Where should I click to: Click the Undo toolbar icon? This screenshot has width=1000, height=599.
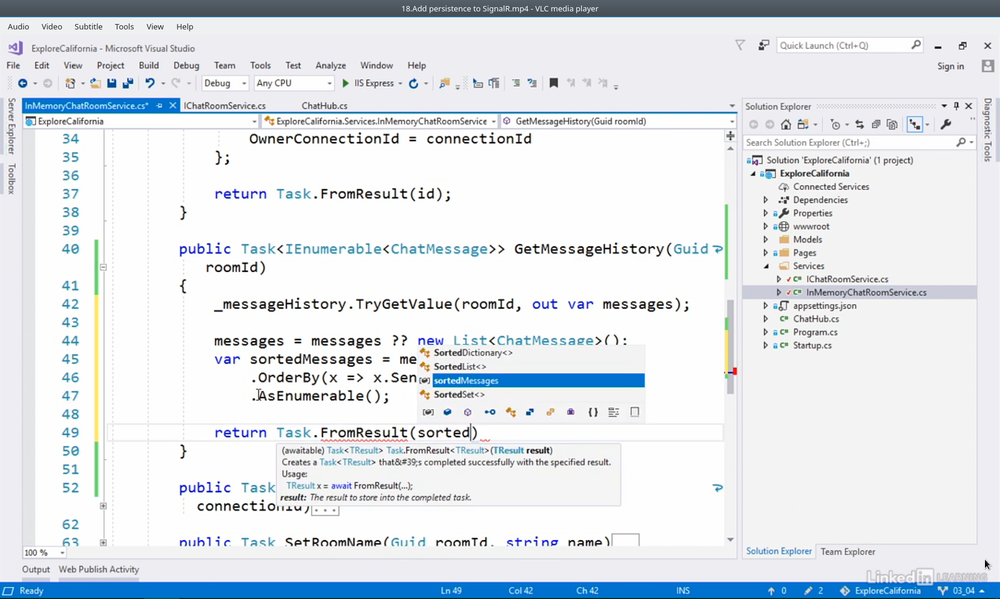tap(150, 84)
